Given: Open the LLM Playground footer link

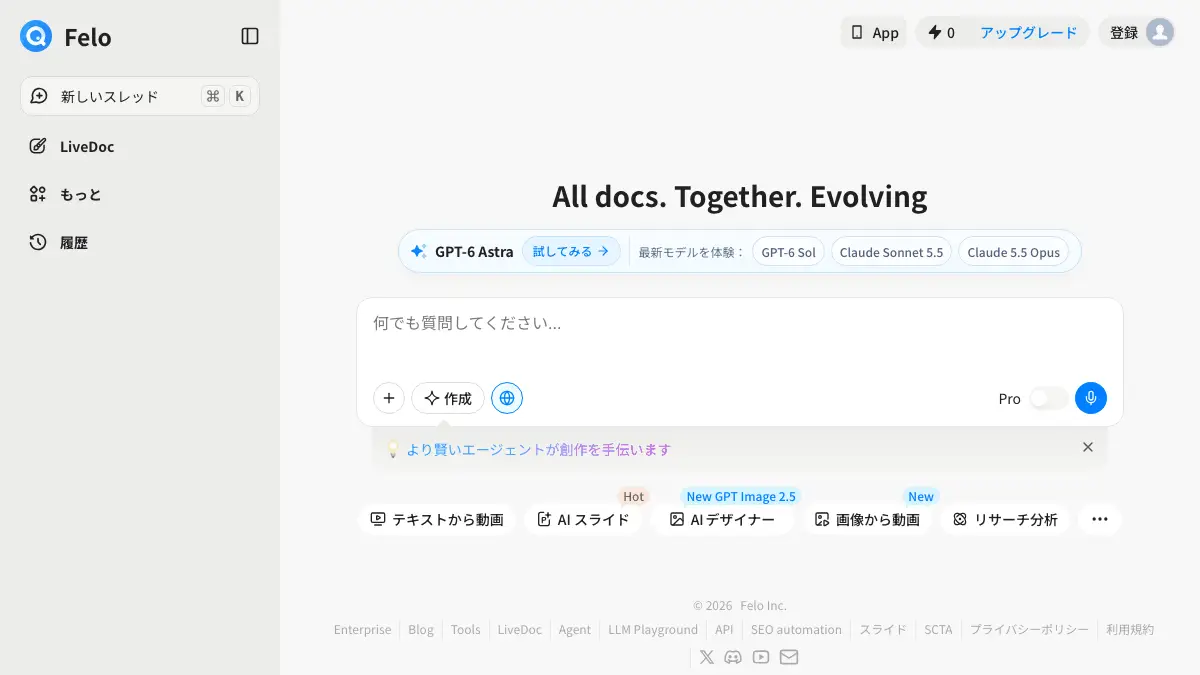Looking at the screenshot, I should 653,630.
